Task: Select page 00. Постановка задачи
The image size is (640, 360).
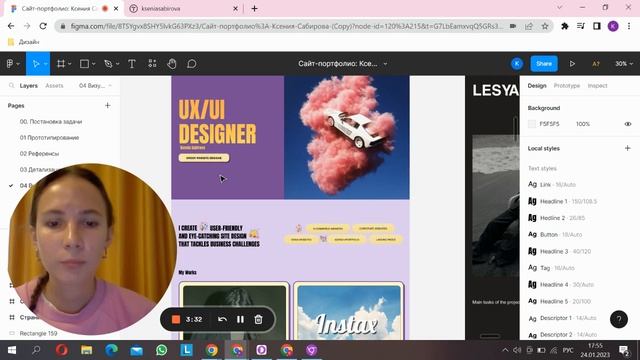Action: pyautogui.click(x=51, y=122)
